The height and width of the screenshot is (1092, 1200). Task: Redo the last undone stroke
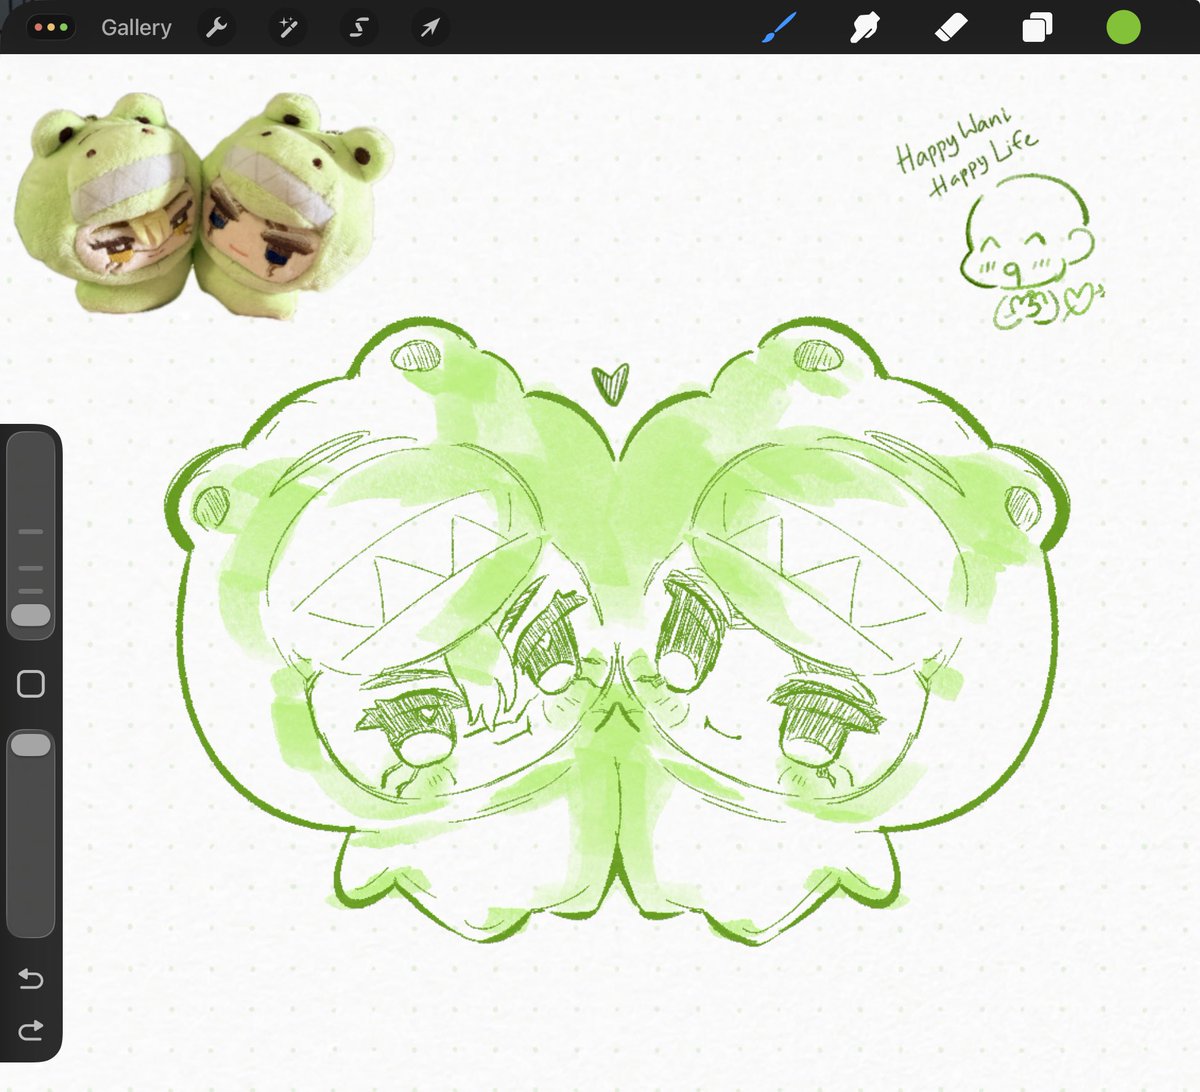point(31,1030)
